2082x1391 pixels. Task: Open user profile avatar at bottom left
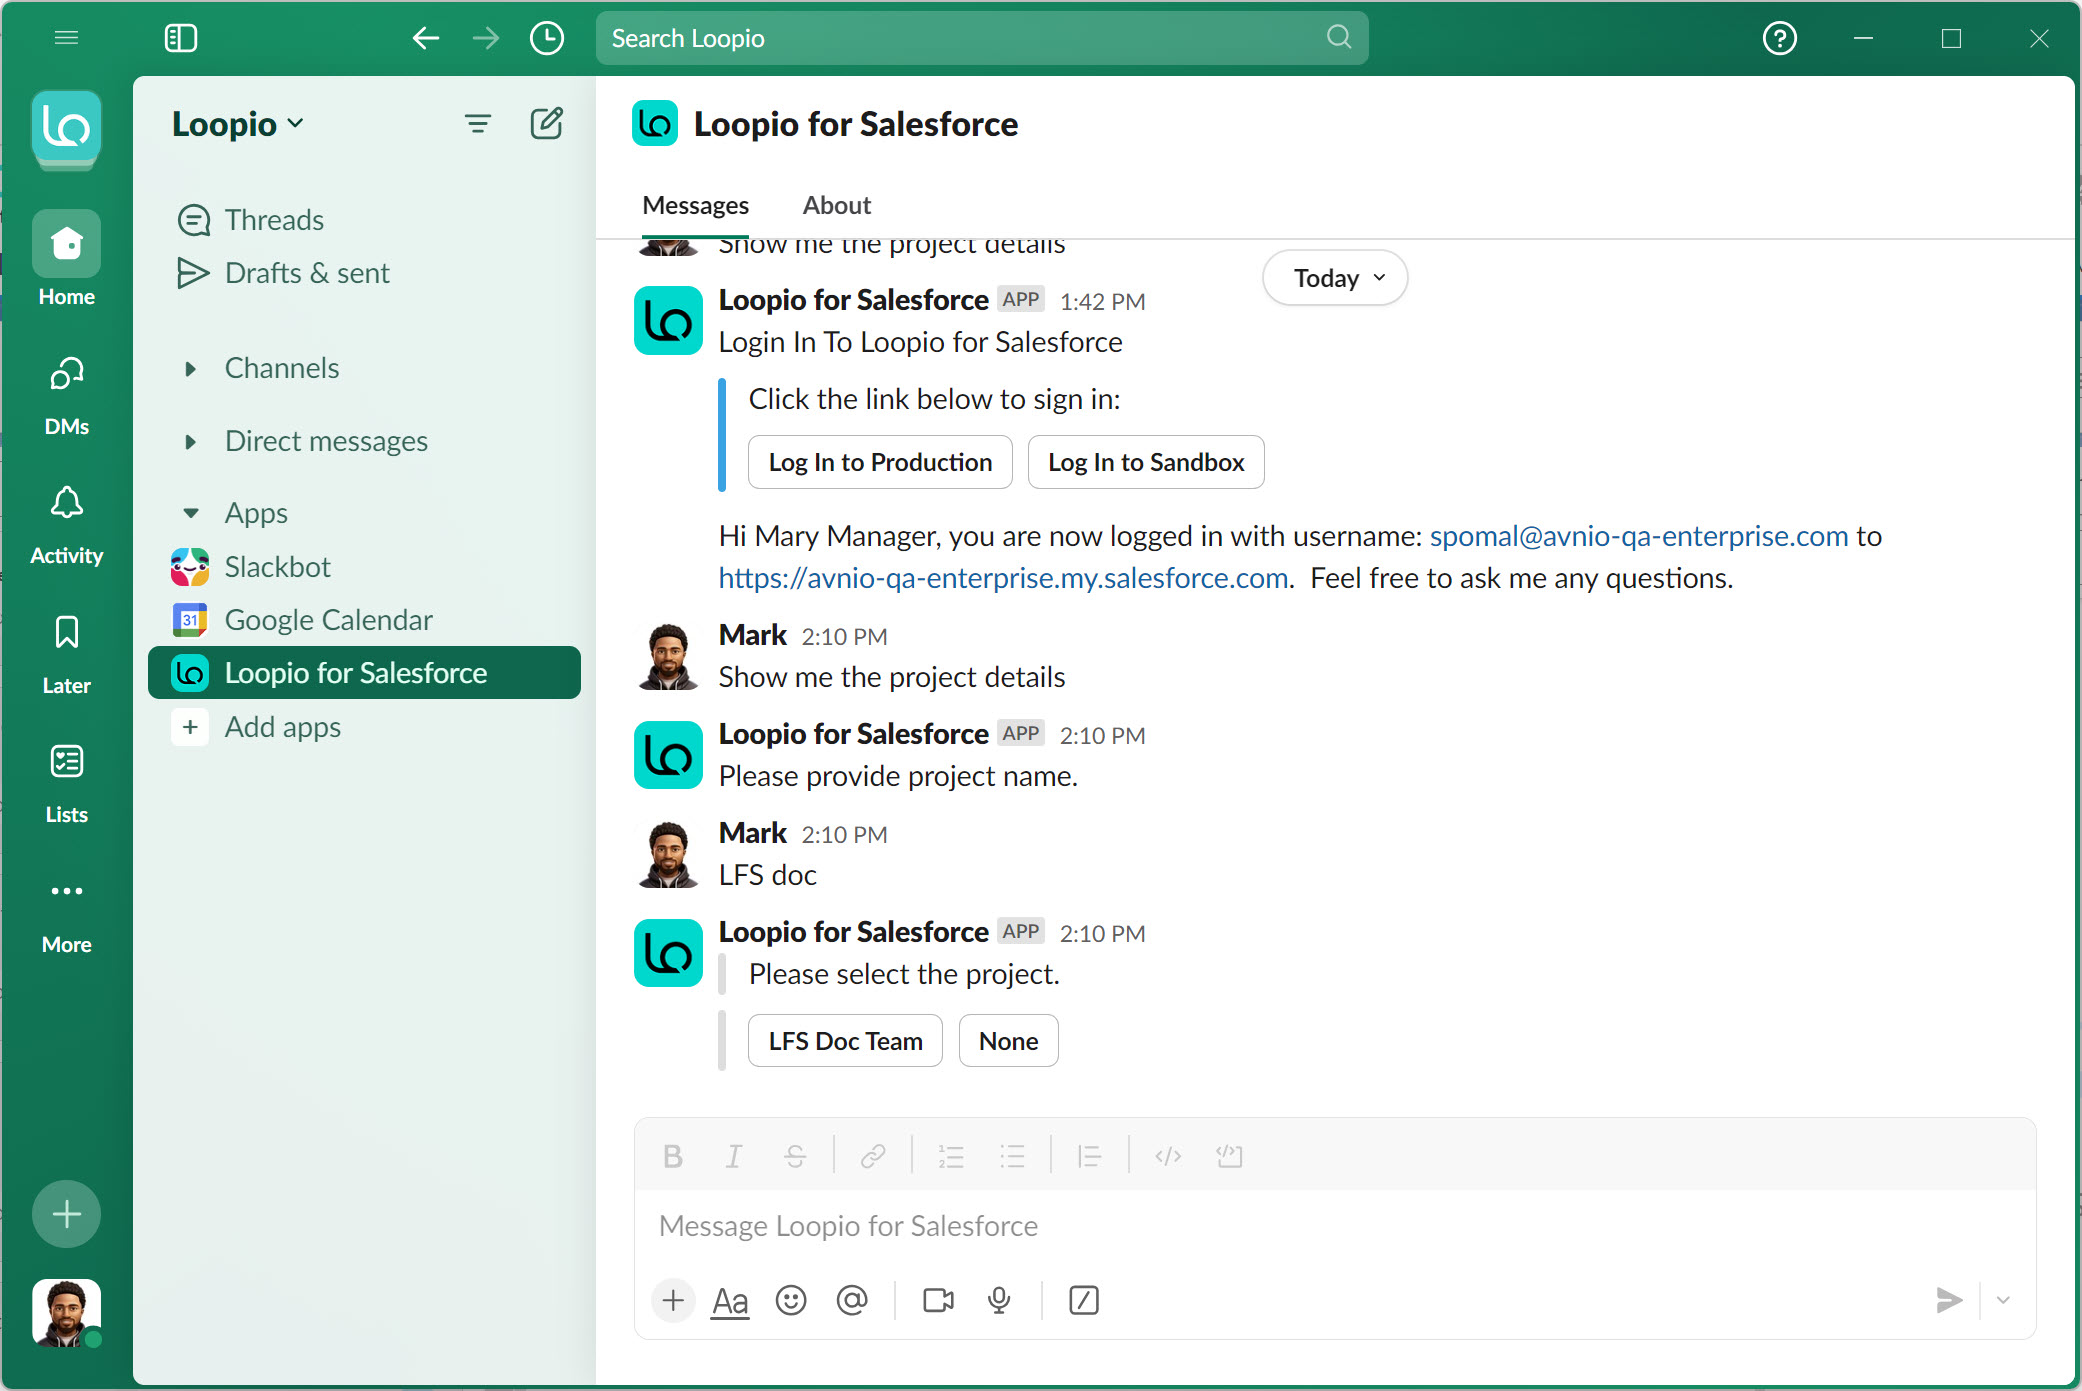tap(66, 1312)
